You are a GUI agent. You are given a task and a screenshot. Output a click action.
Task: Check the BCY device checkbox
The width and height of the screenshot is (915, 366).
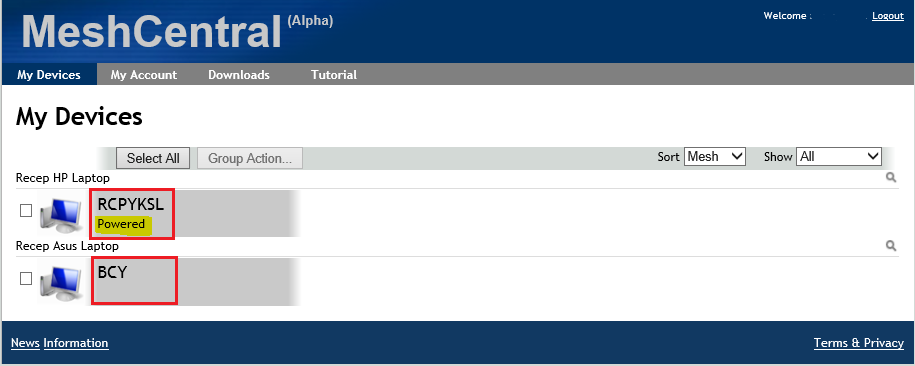point(26,278)
